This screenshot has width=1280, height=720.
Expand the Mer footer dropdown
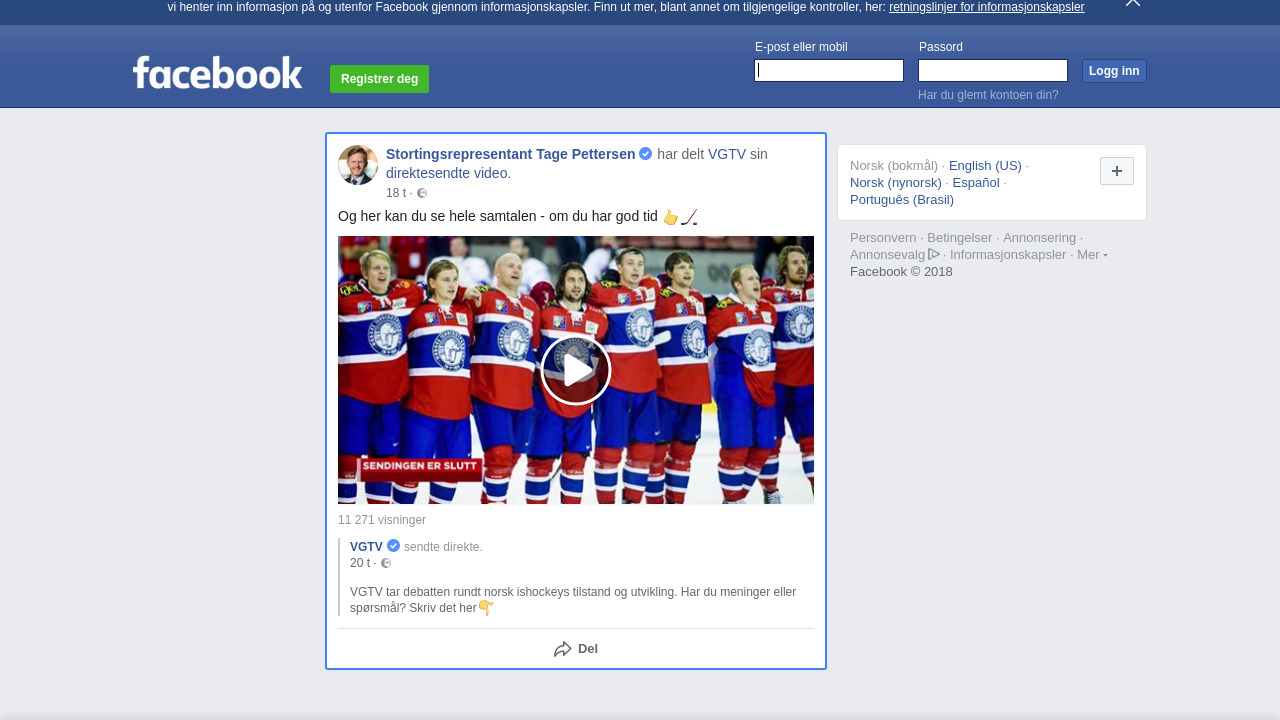(x=1092, y=255)
